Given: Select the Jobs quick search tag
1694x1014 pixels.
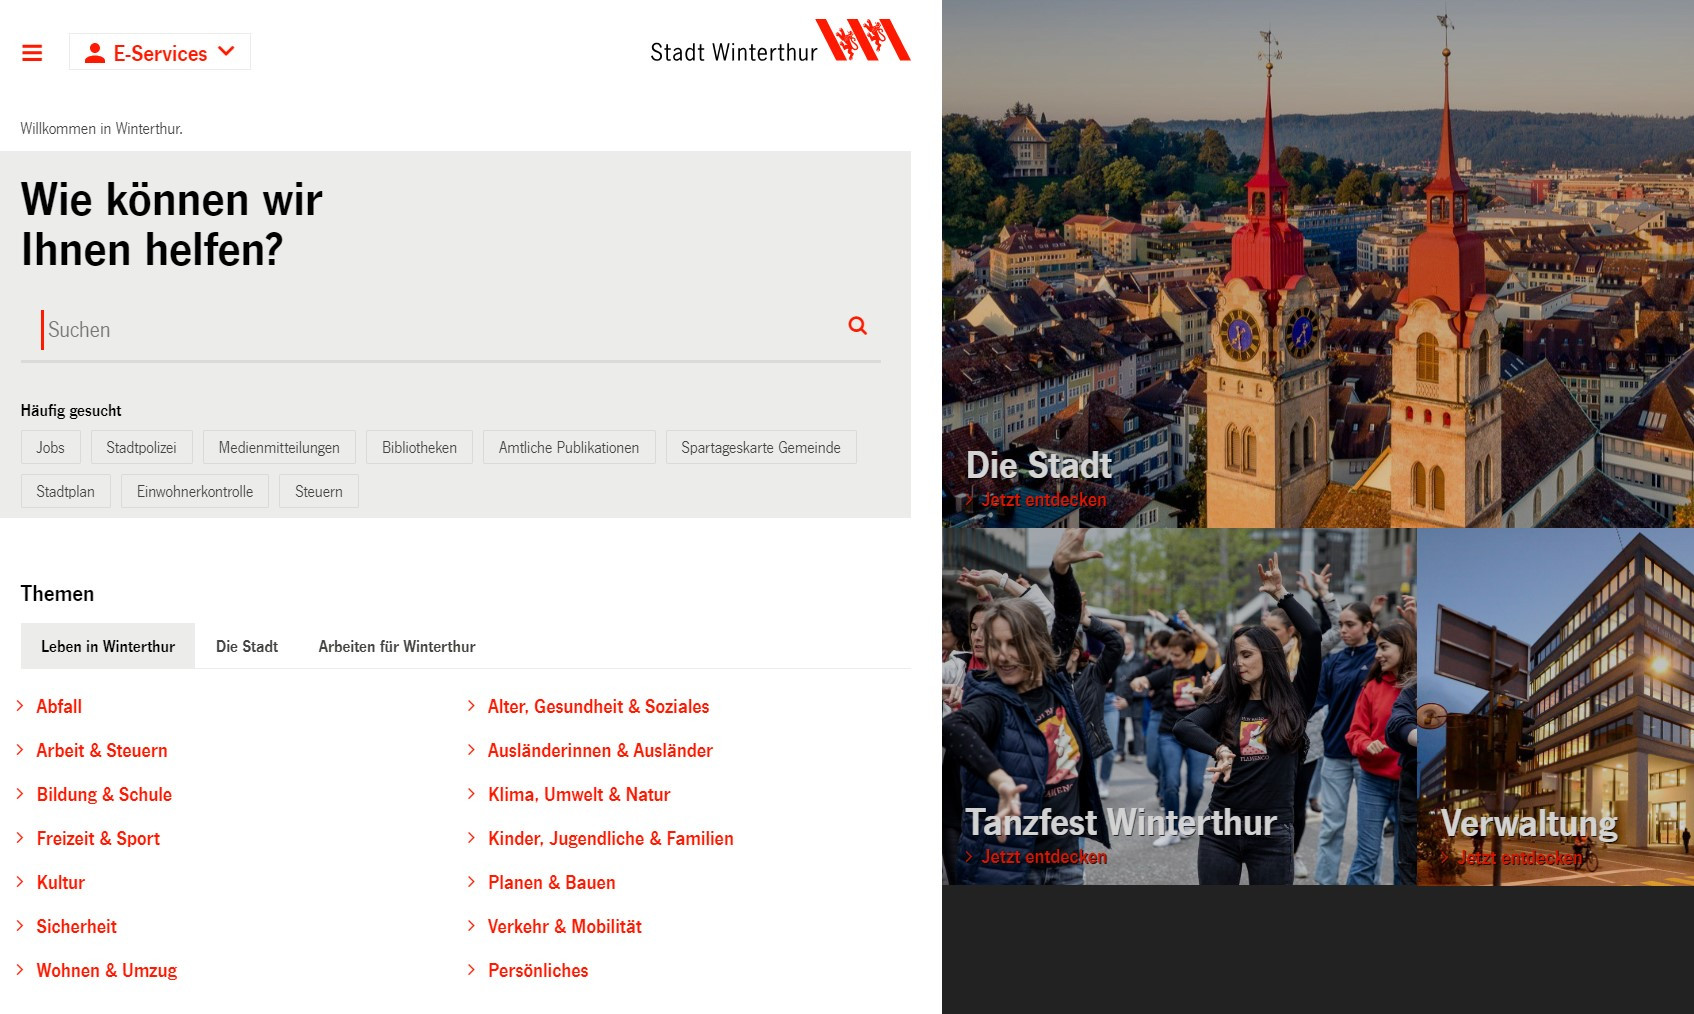Looking at the screenshot, I should [x=50, y=448].
